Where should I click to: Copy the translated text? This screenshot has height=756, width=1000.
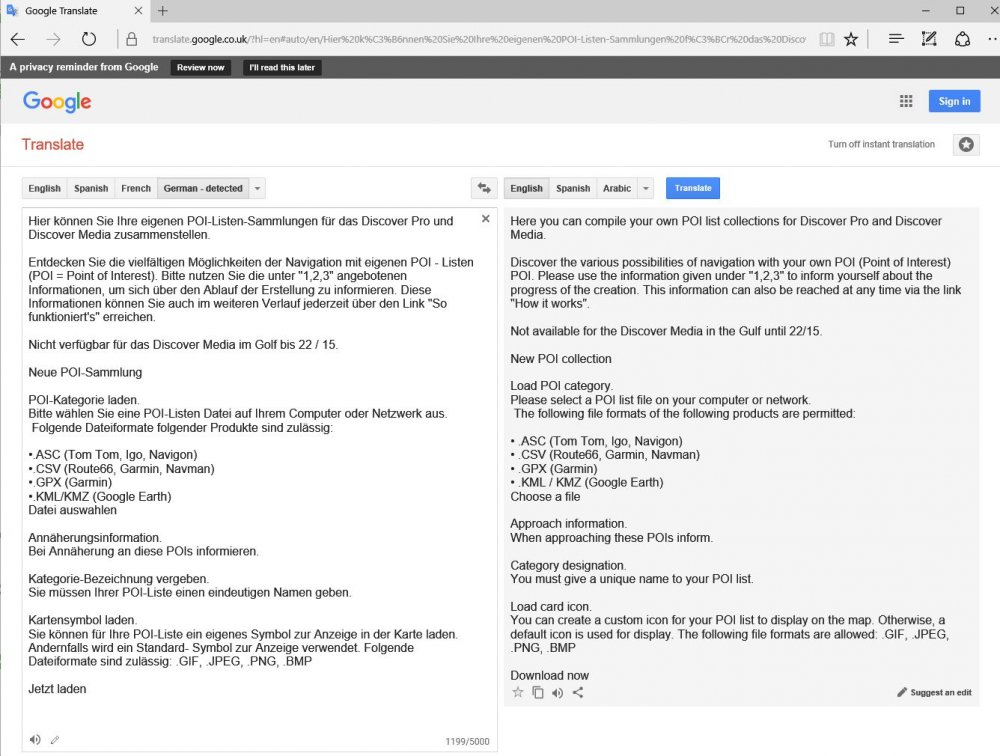click(x=538, y=692)
